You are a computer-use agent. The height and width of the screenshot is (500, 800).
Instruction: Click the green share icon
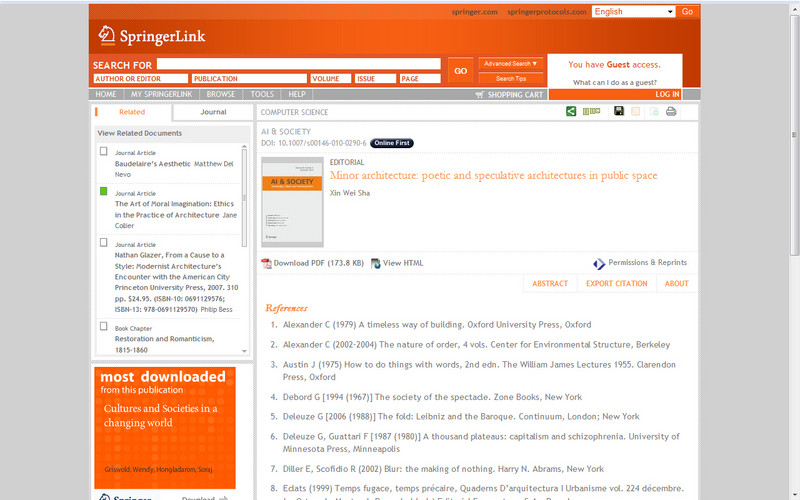click(x=571, y=112)
